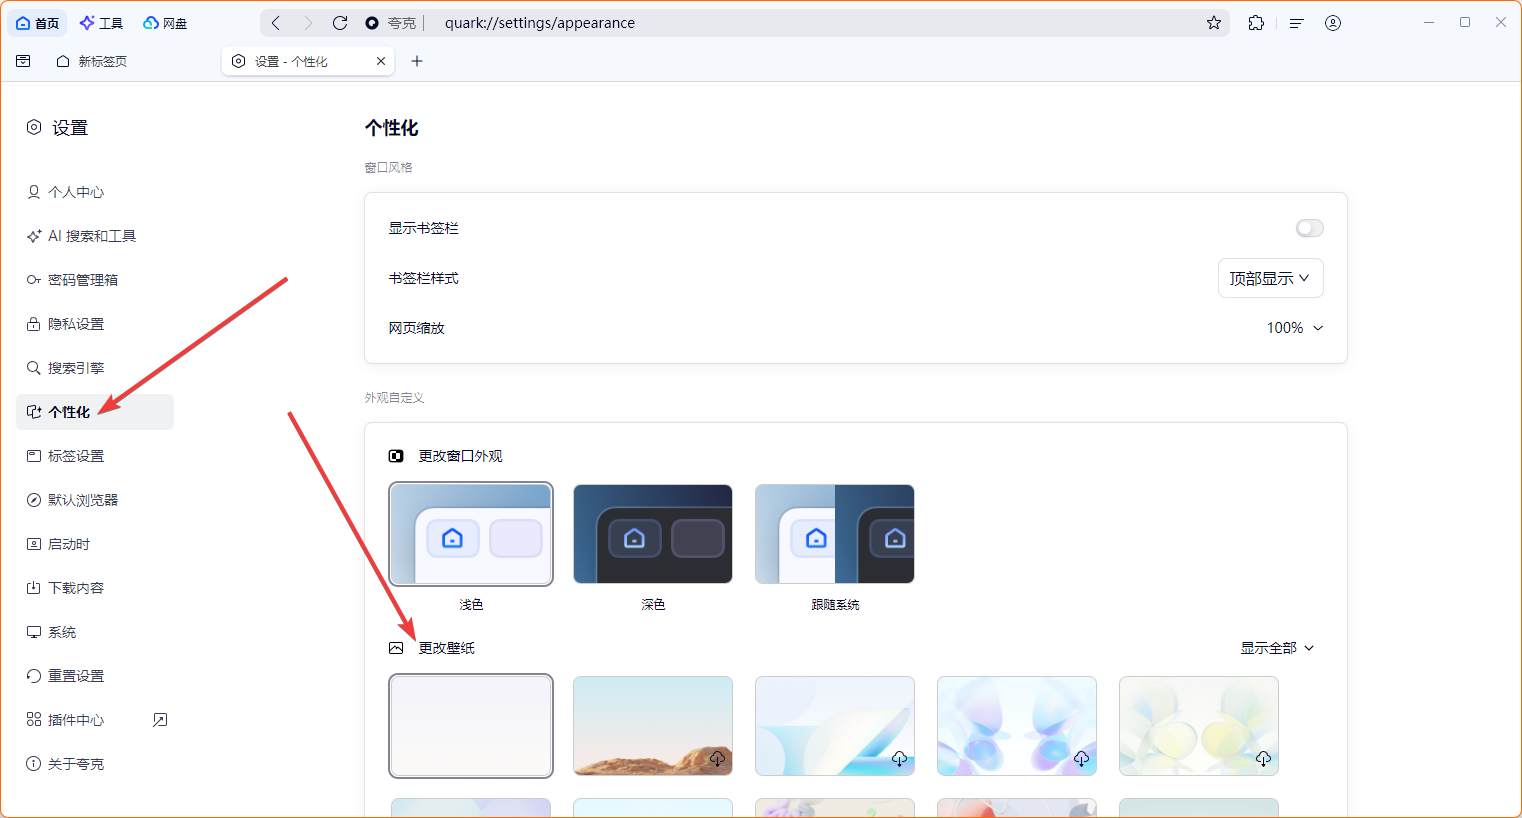Open the 100% page zoom dropdown
1522x818 pixels.
[x=1295, y=328]
